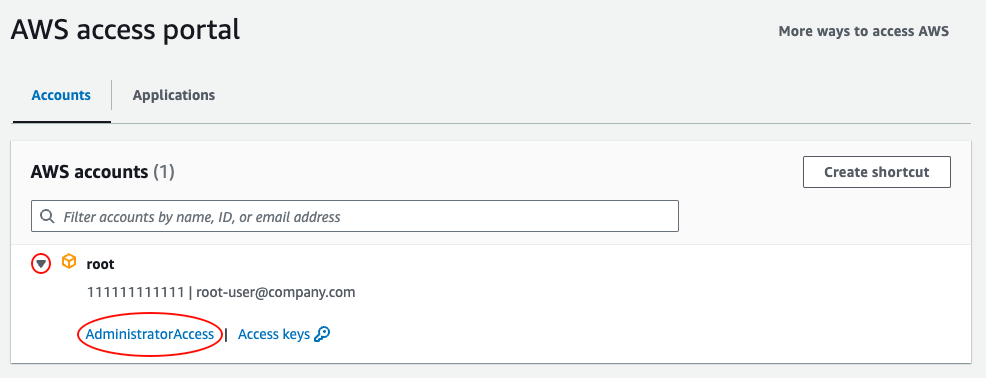986x378 pixels.
Task: Click the AWS accounts section heading
Action: [89, 172]
